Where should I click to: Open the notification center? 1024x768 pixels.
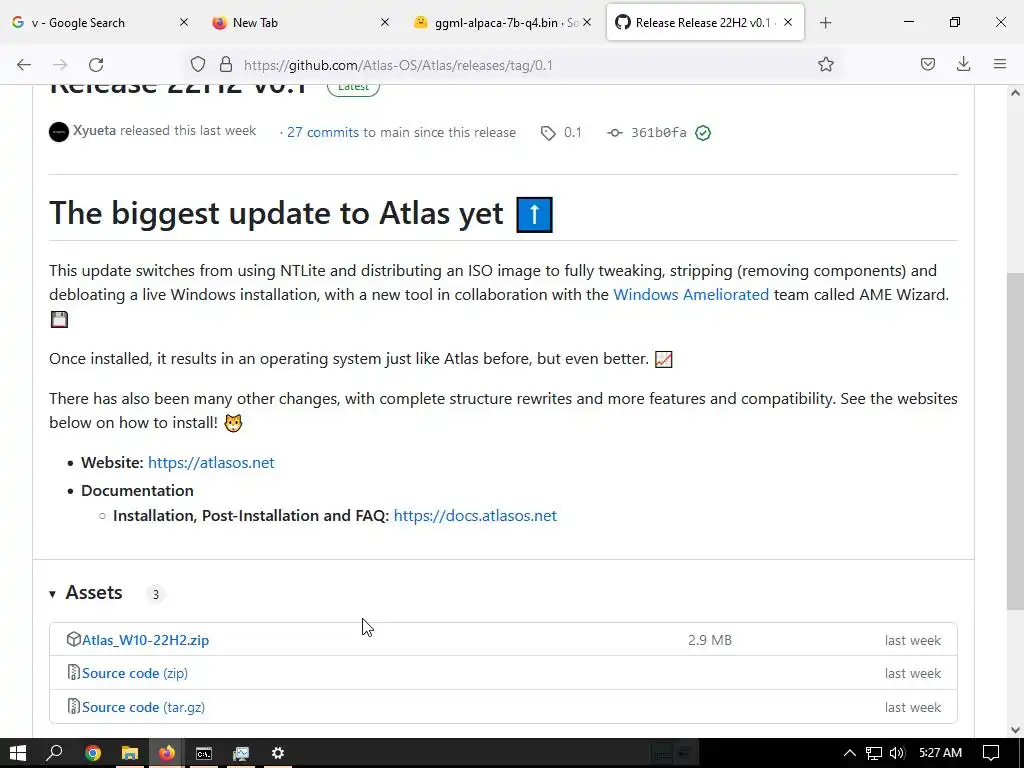[x=991, y=753]
